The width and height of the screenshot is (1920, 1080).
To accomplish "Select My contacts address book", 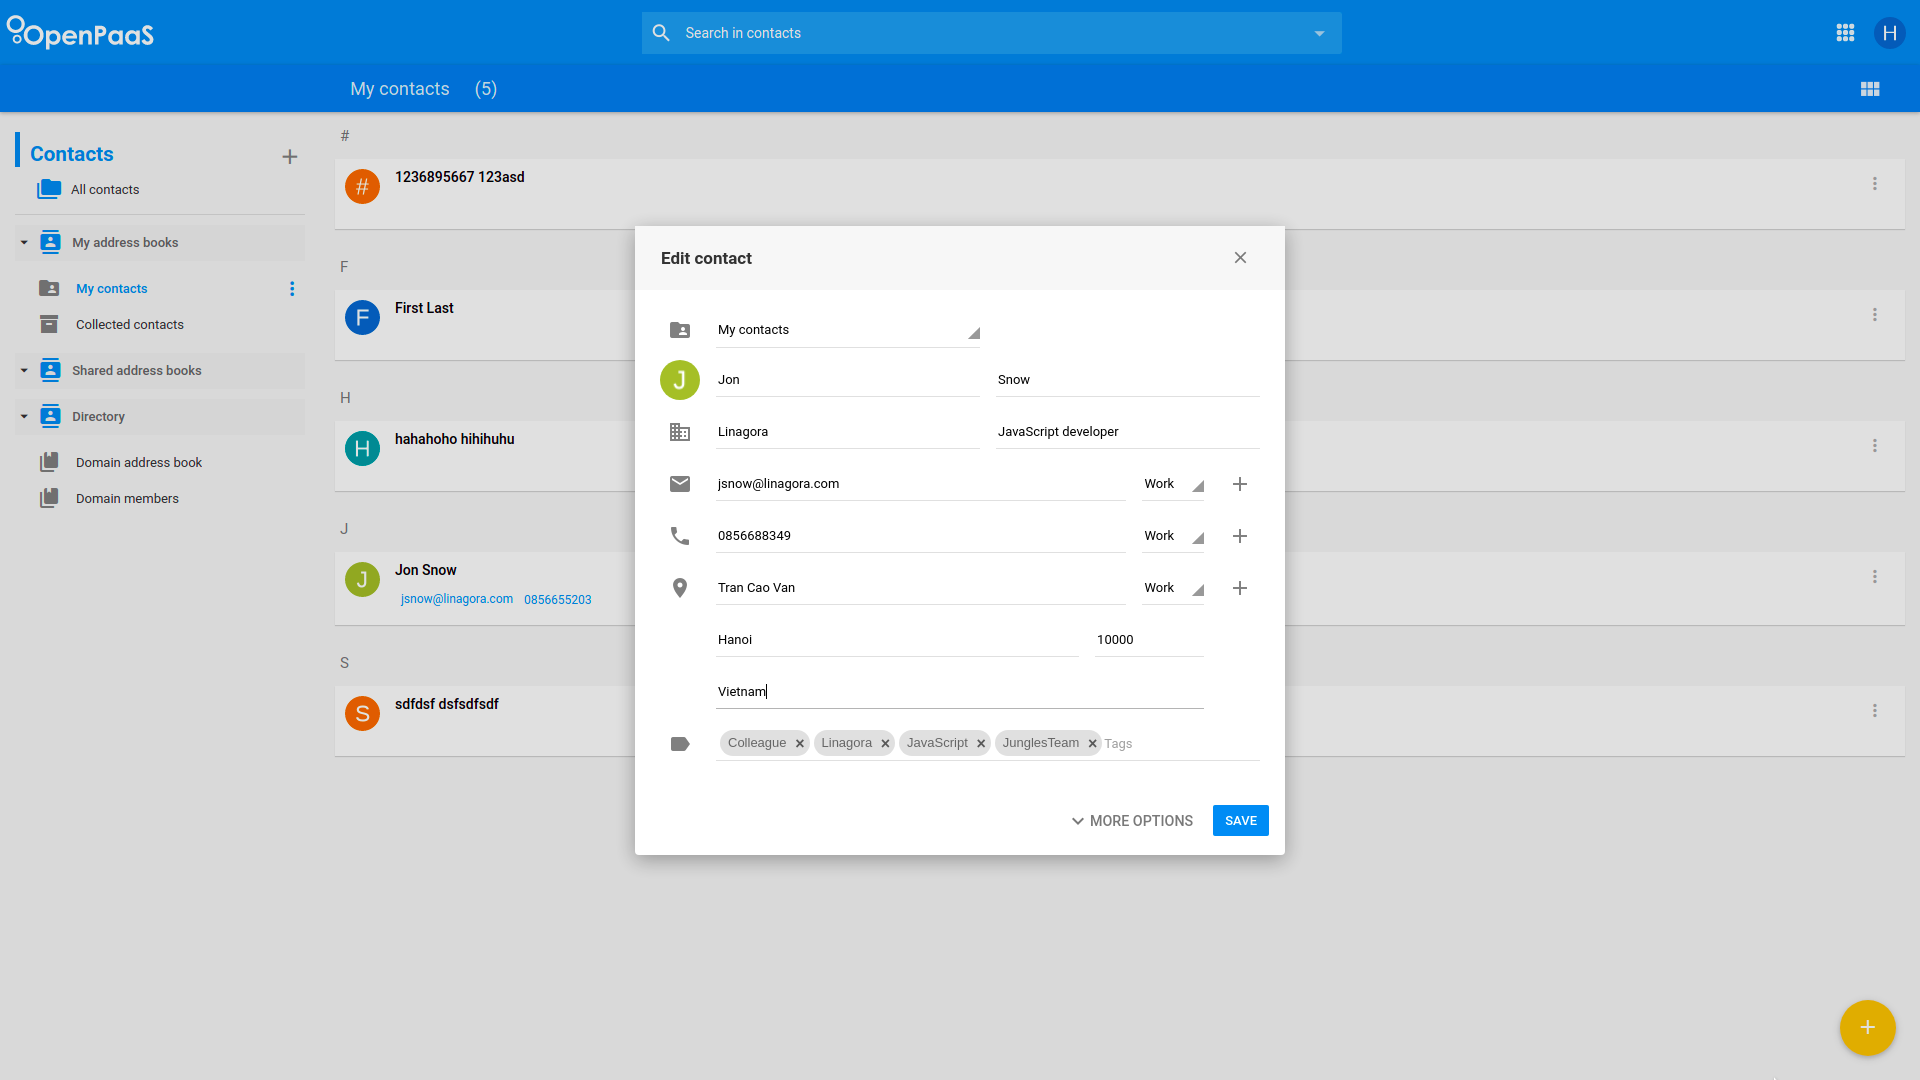I will point(112,288).
